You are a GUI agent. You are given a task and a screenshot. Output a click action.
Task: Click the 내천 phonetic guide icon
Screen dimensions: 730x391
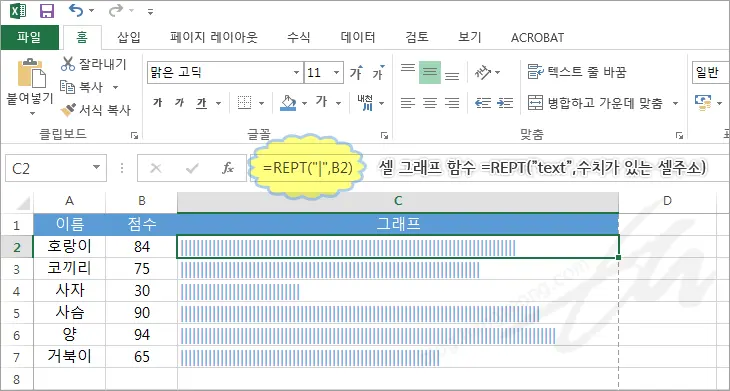point(365,103)
